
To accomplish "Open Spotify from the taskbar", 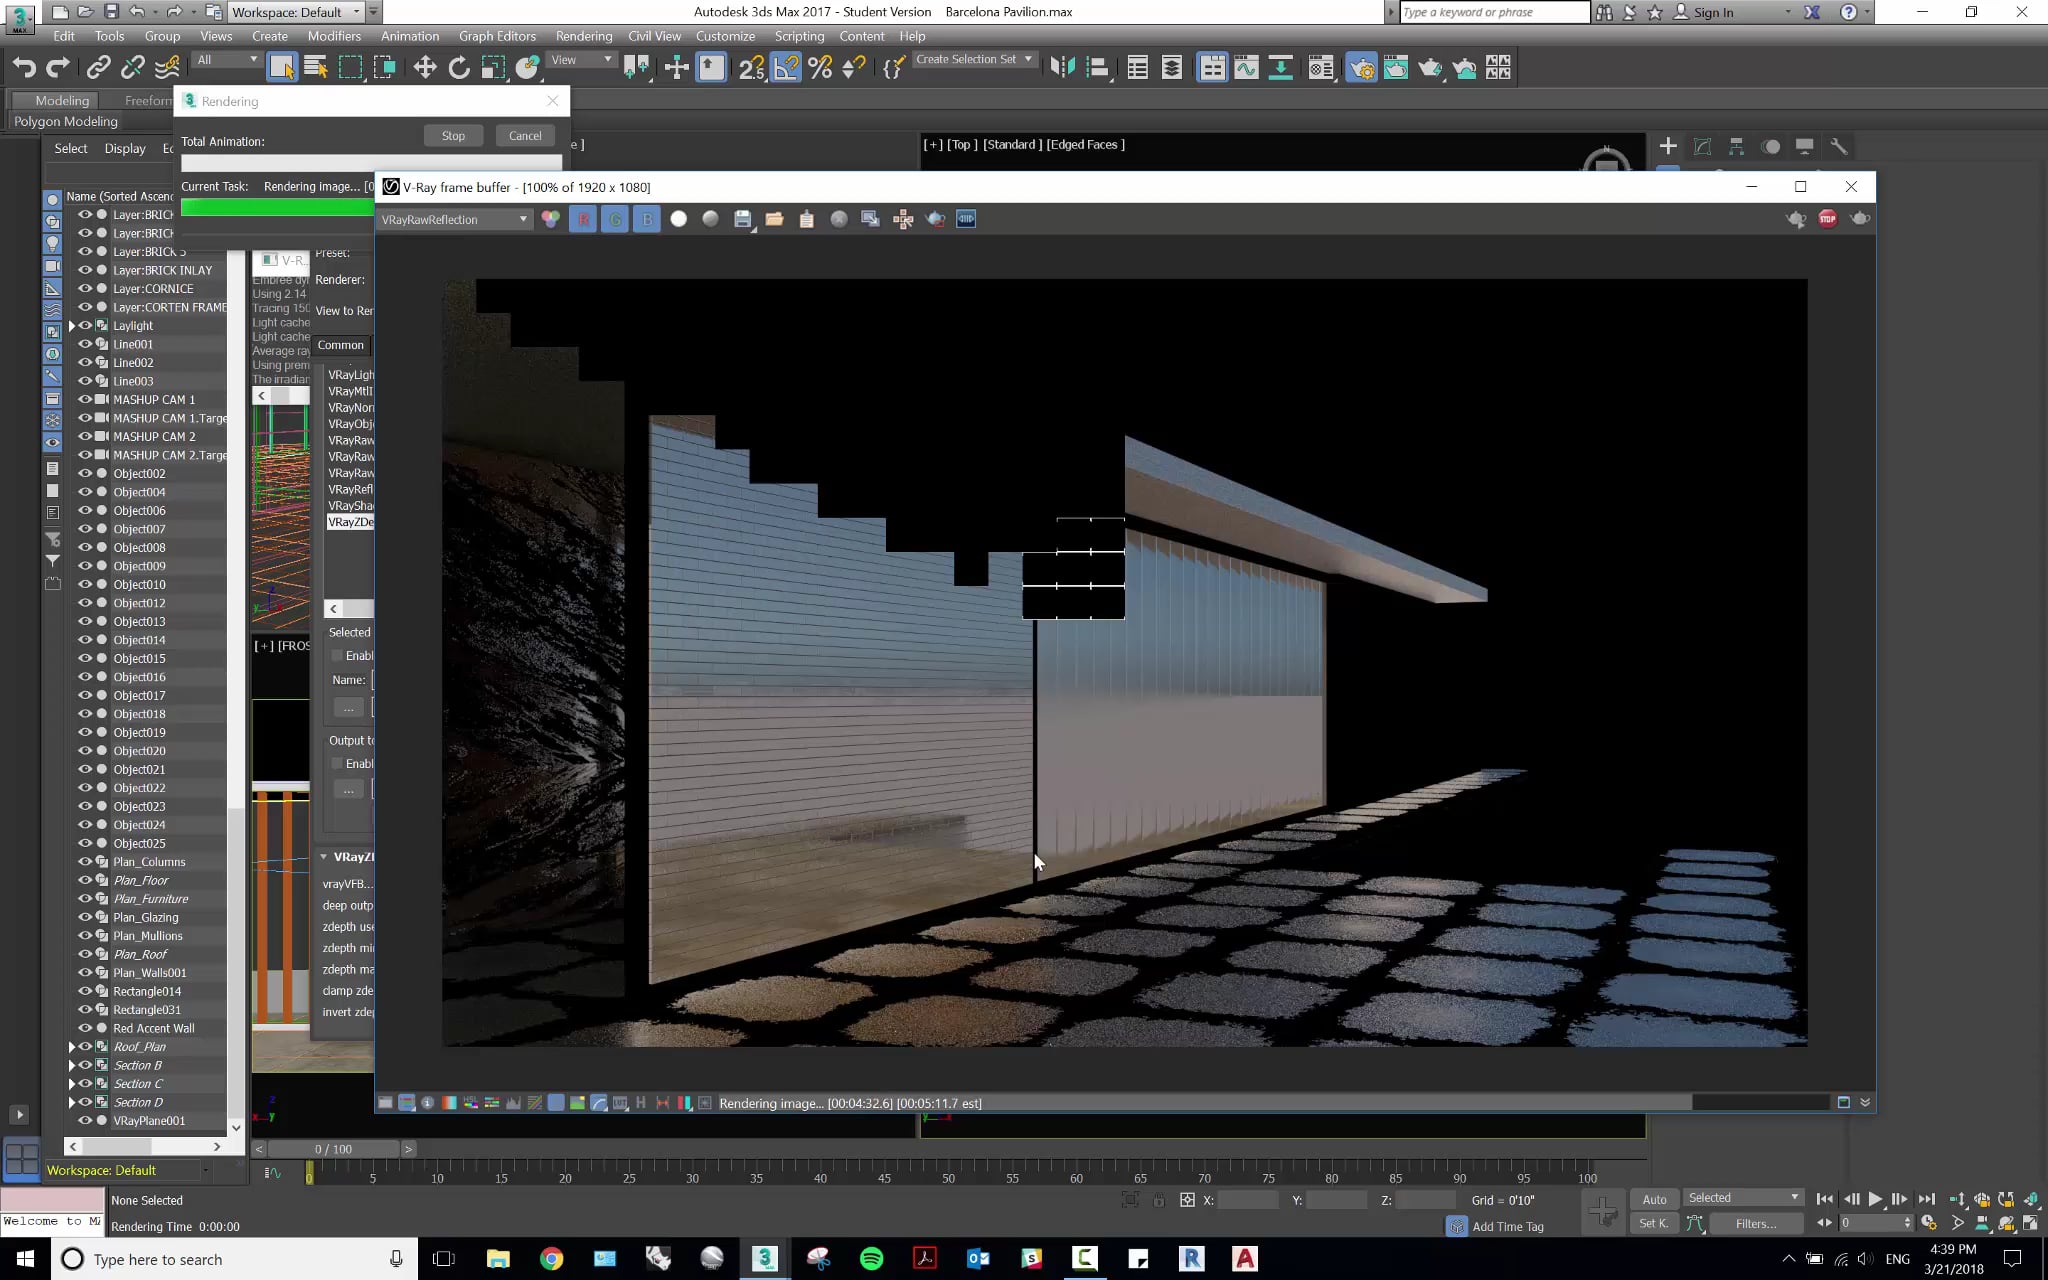I will [872, 1258].
